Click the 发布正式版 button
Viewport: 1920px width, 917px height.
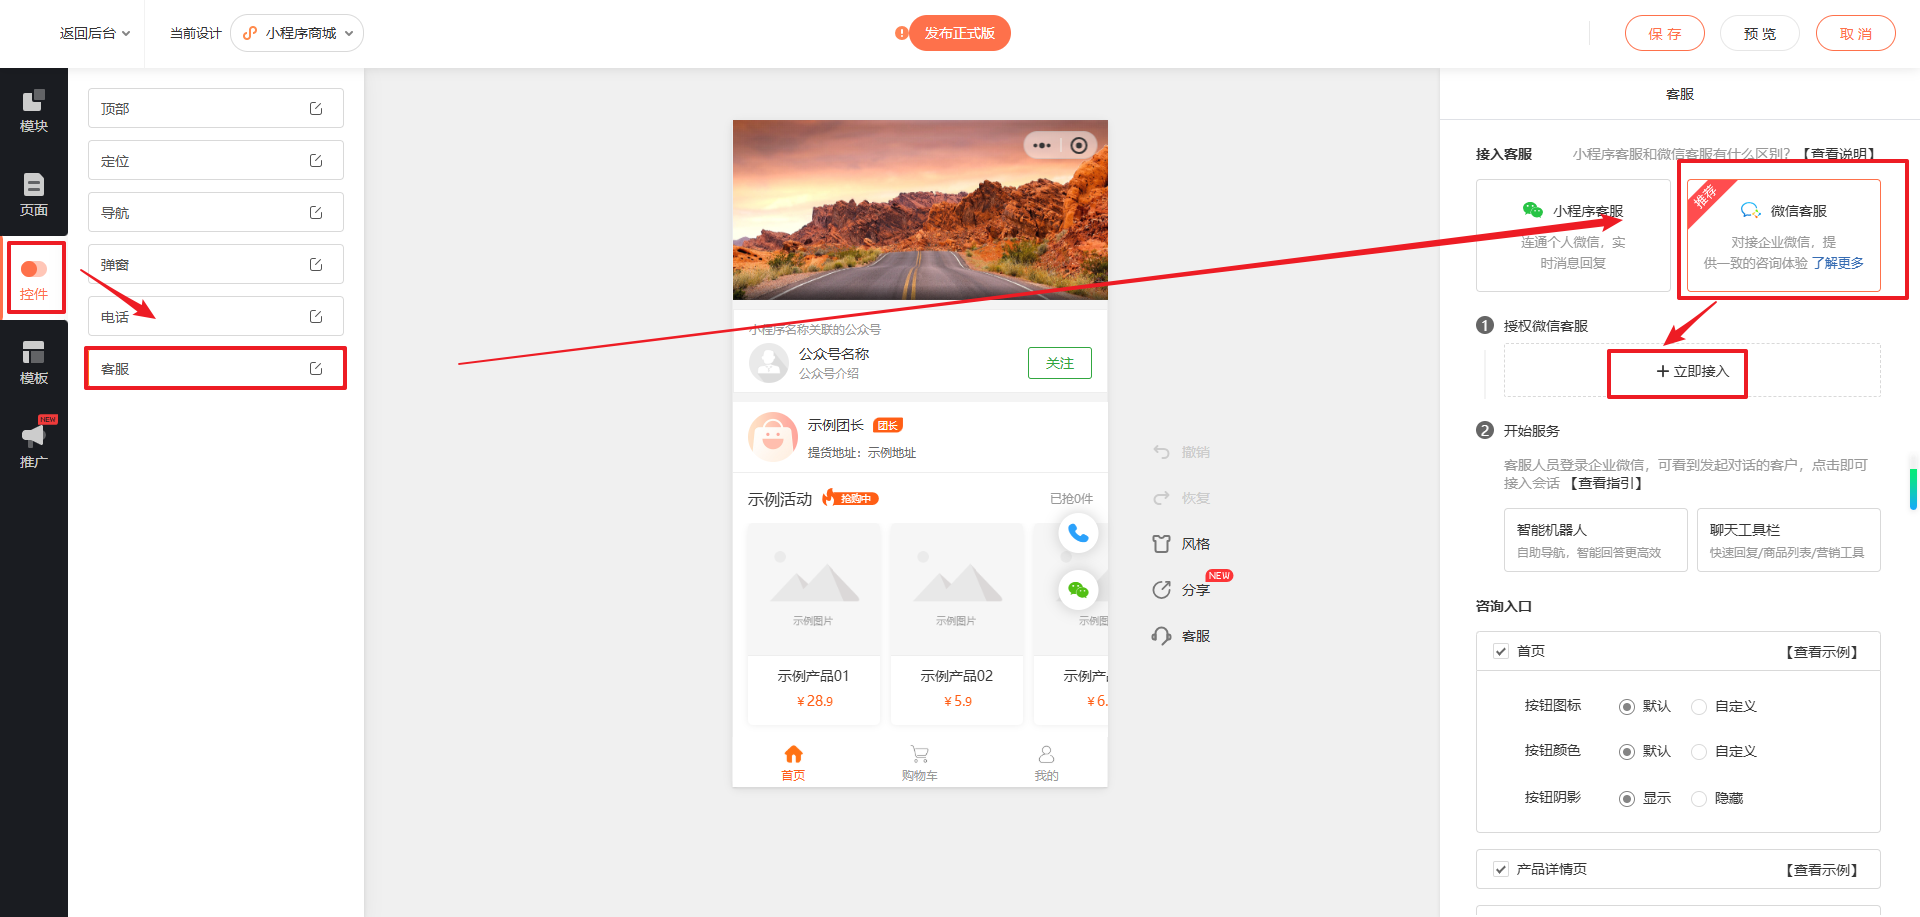959,33
